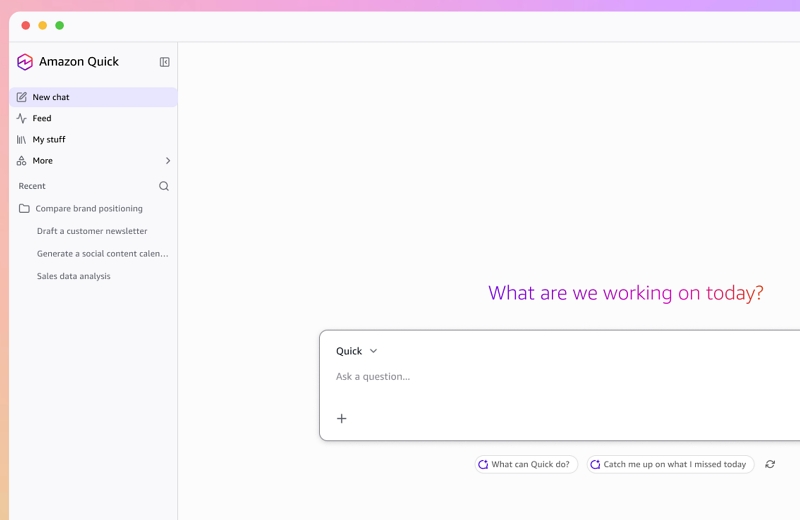Click the Feed pulse icon
Screen dimensions: 800x520
coord(21,118)
